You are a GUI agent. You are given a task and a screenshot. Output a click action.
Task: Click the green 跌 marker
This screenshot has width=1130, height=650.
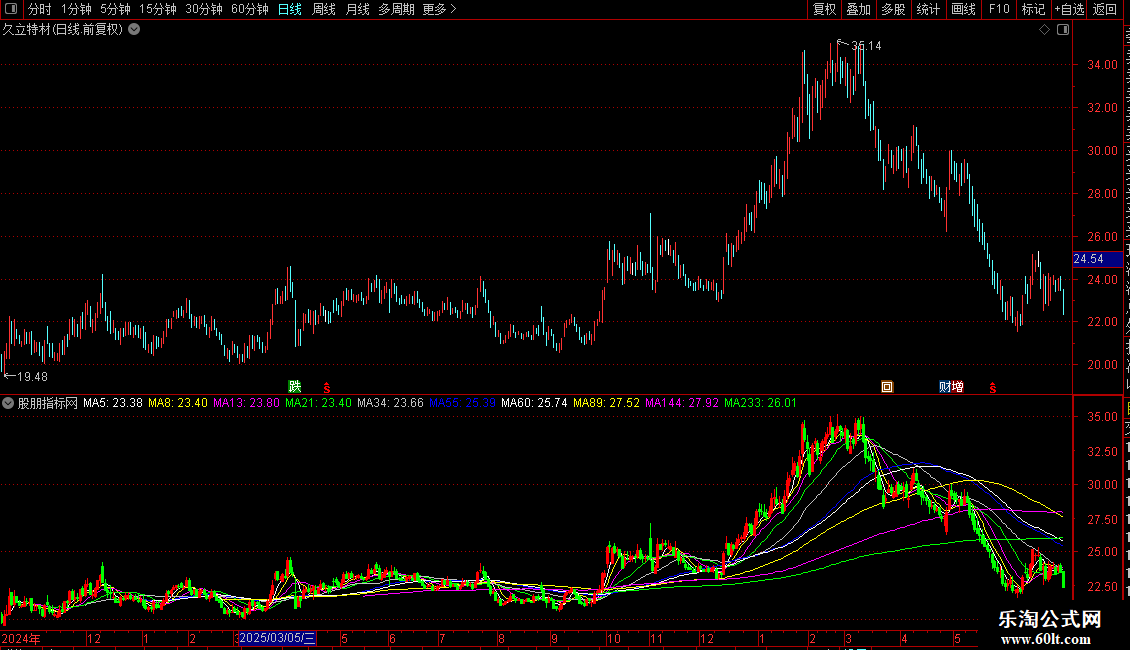point(295,387)
